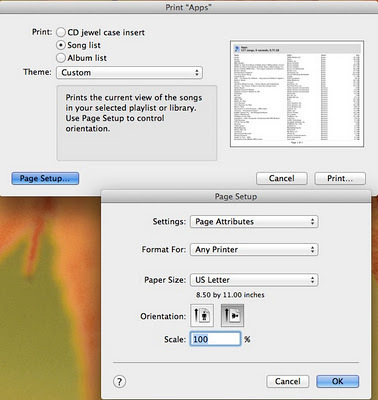Select landscape orientation icon
This screenshot has width=378, height=400.
[232, 315]
